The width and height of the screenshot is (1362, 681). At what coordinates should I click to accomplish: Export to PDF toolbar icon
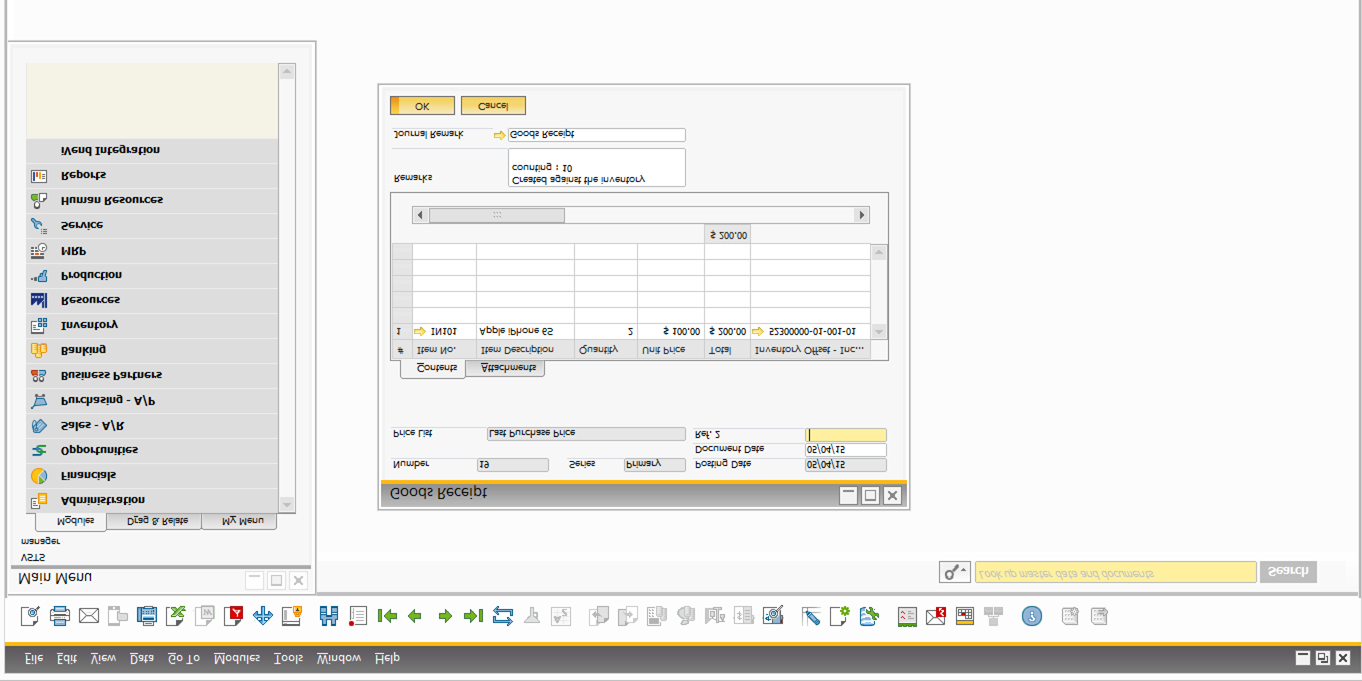pos(234,616)
